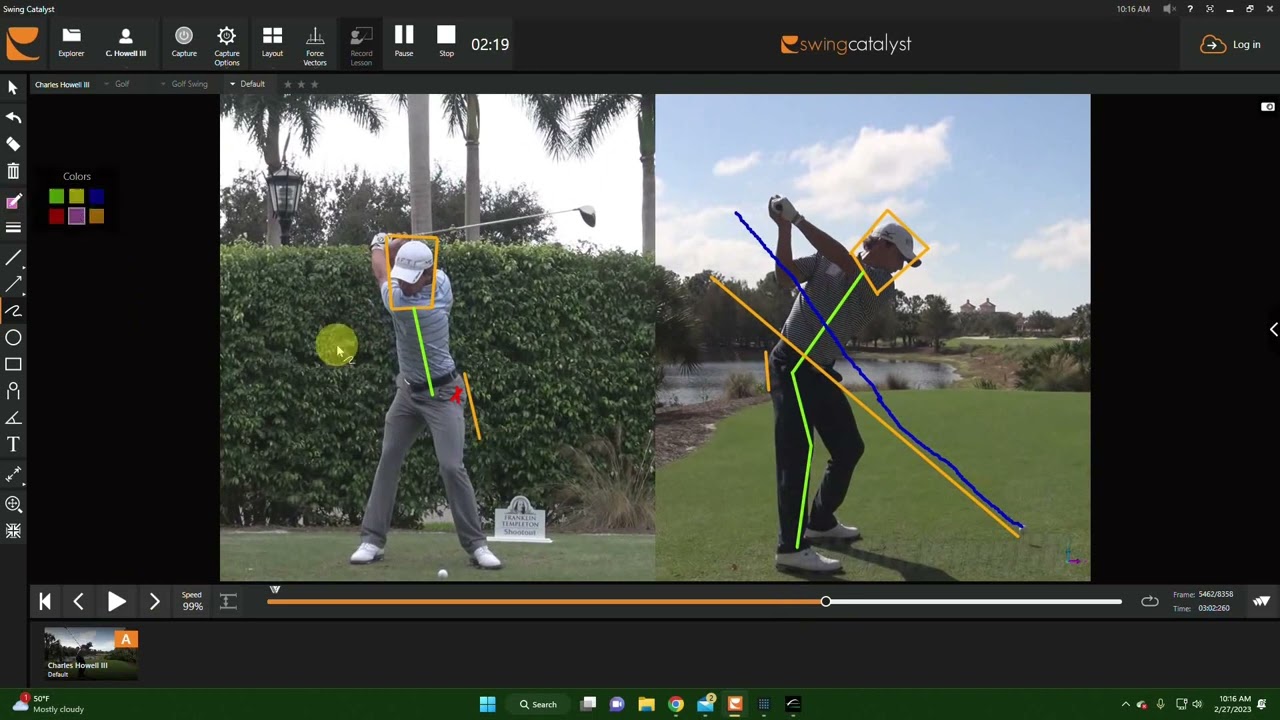The width and height of the screenshot is (1280, 720).
Task: Select the green color swatch
Action: pyautogui.click(x=56, y=197)
